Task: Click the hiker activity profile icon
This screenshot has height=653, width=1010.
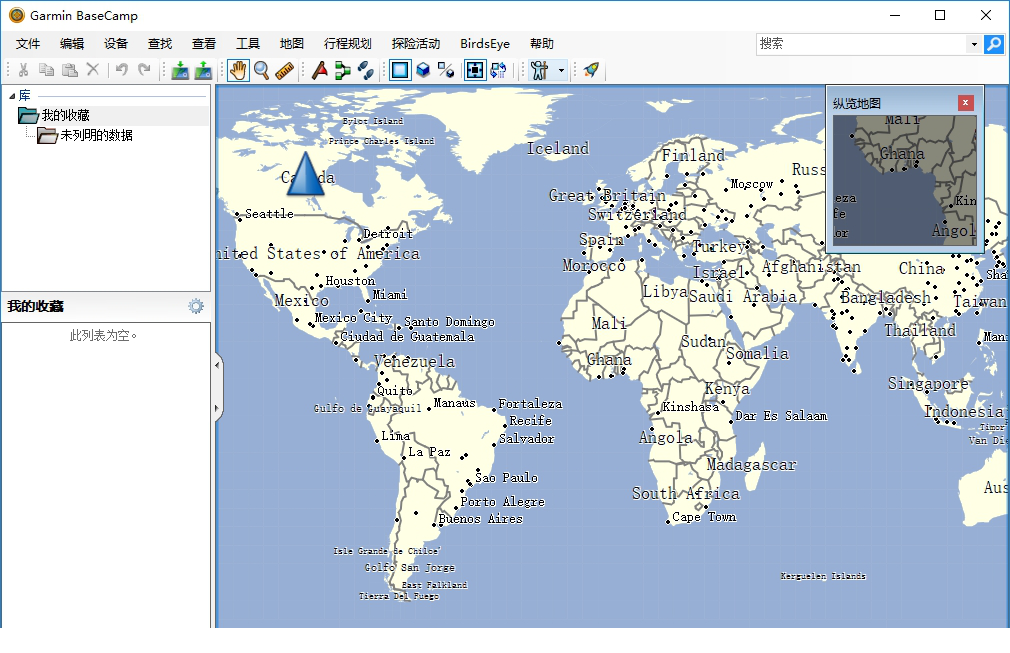Action: click(x=540, y=70)
